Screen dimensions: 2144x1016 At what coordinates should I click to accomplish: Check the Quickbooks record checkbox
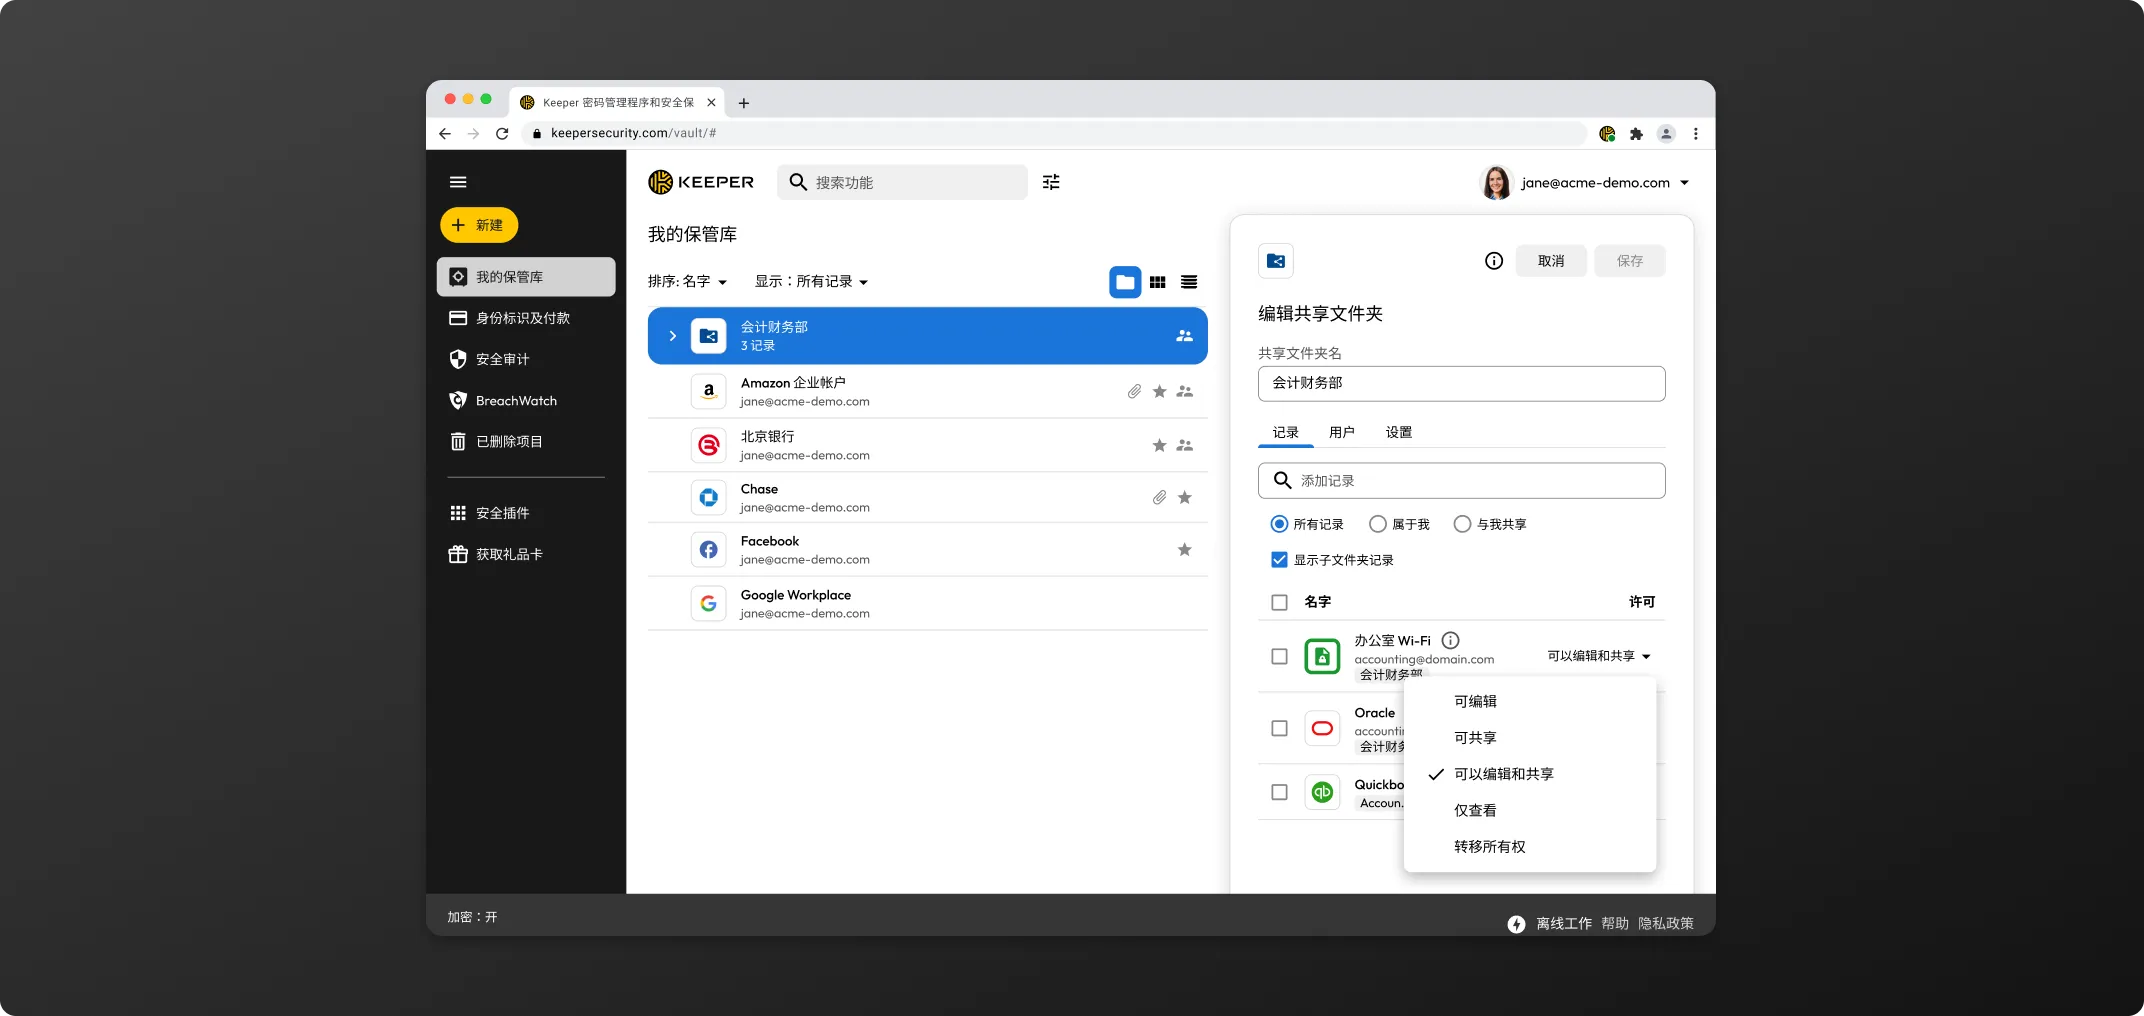tap(1279, 792)
